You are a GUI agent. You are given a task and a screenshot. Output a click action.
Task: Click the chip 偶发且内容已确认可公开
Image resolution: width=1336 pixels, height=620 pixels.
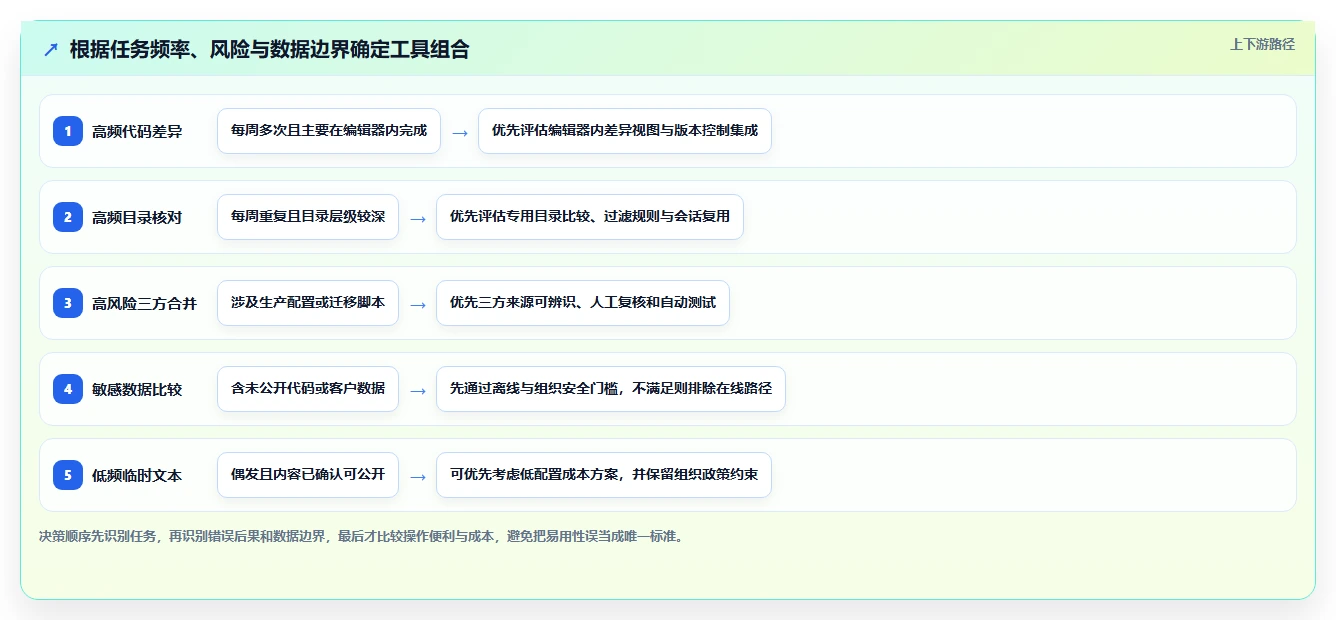point(308,475)
